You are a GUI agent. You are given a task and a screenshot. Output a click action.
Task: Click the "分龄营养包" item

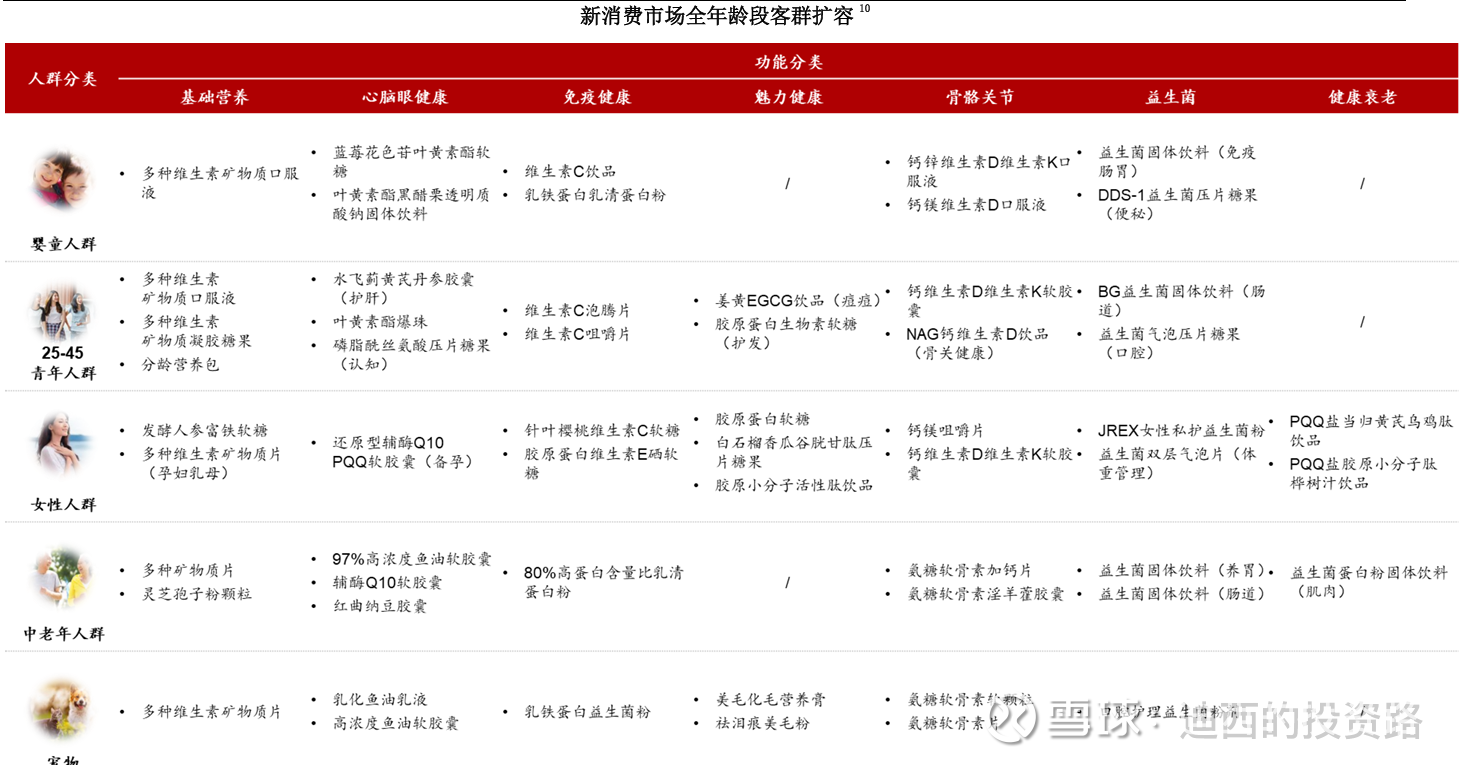(180, 365)
